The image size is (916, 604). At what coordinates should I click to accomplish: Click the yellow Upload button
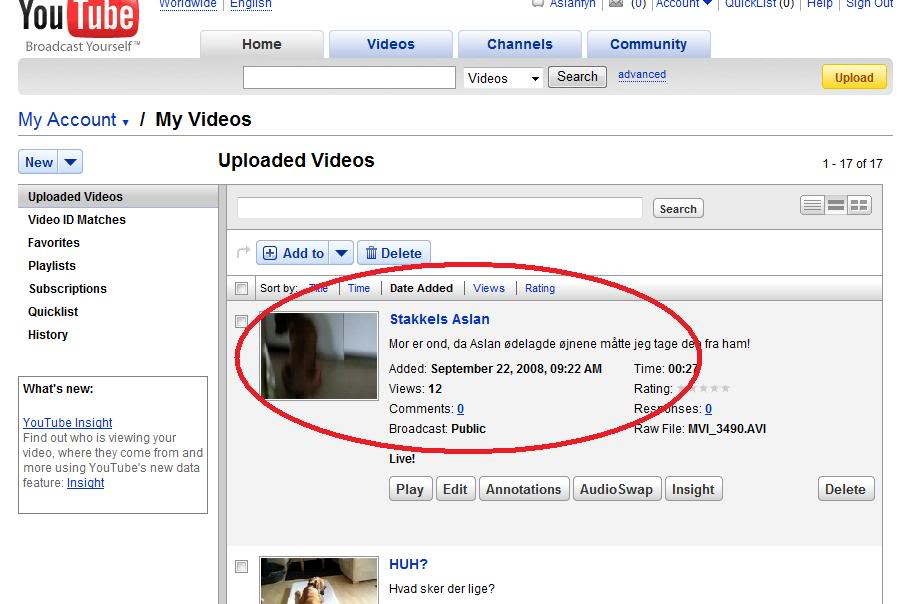pos(854,77)
